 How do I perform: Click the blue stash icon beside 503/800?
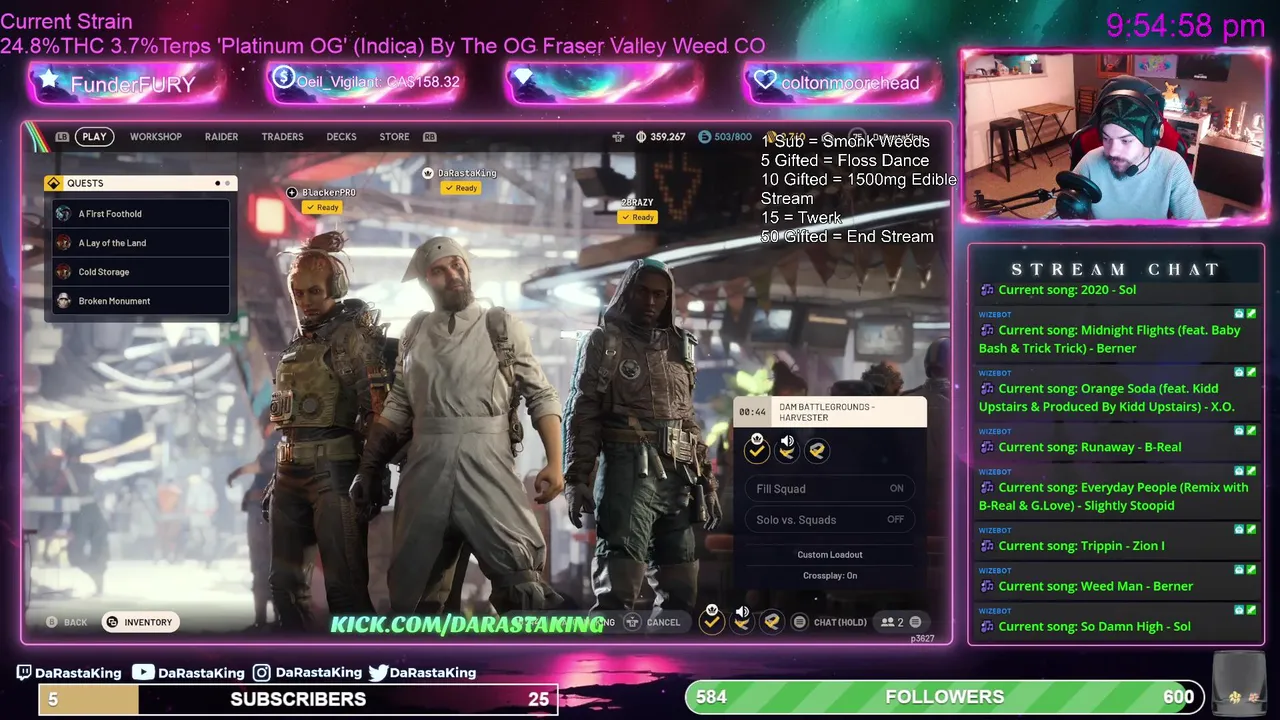[x=704, y=137]
